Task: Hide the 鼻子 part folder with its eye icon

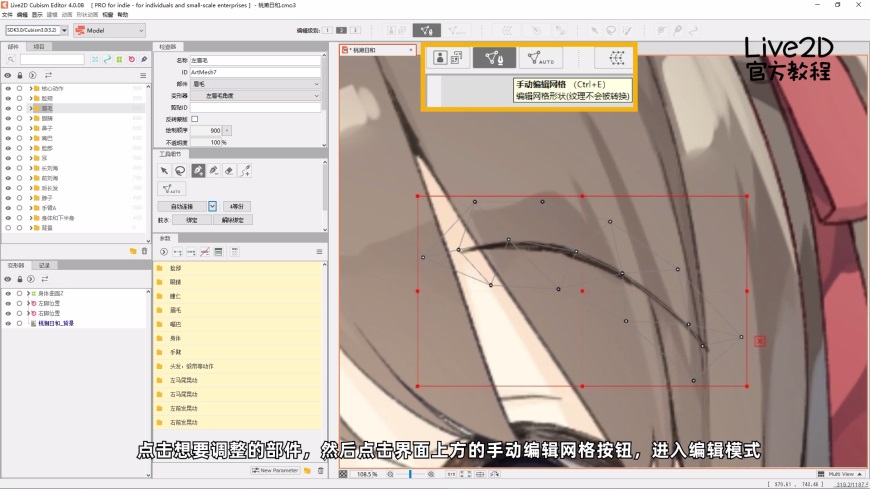Action: (8, 128)
